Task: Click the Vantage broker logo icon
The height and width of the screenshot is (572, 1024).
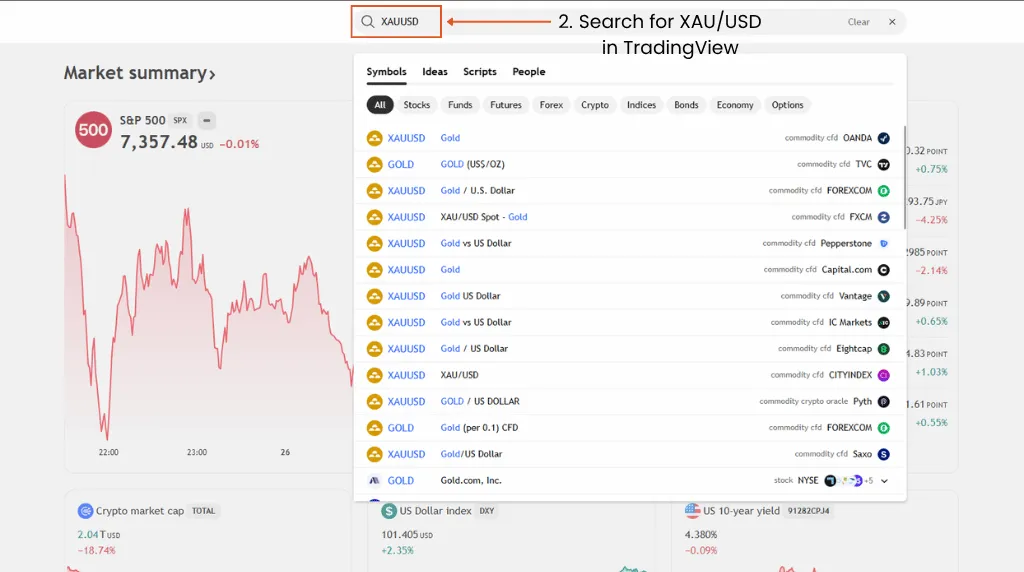Action: 884,296
